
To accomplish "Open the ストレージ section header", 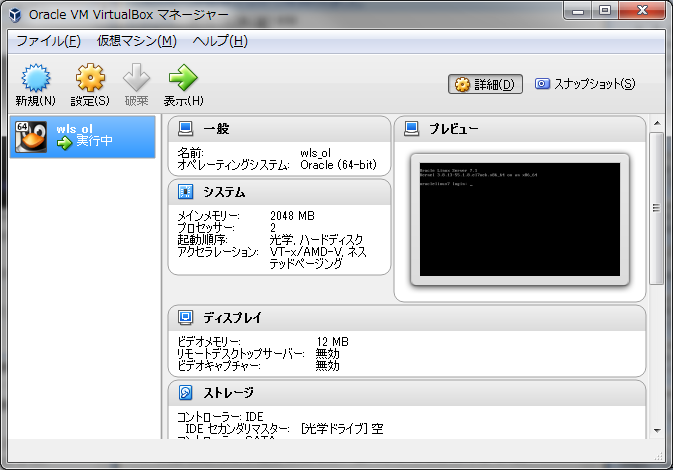I will tap(407, 393).
